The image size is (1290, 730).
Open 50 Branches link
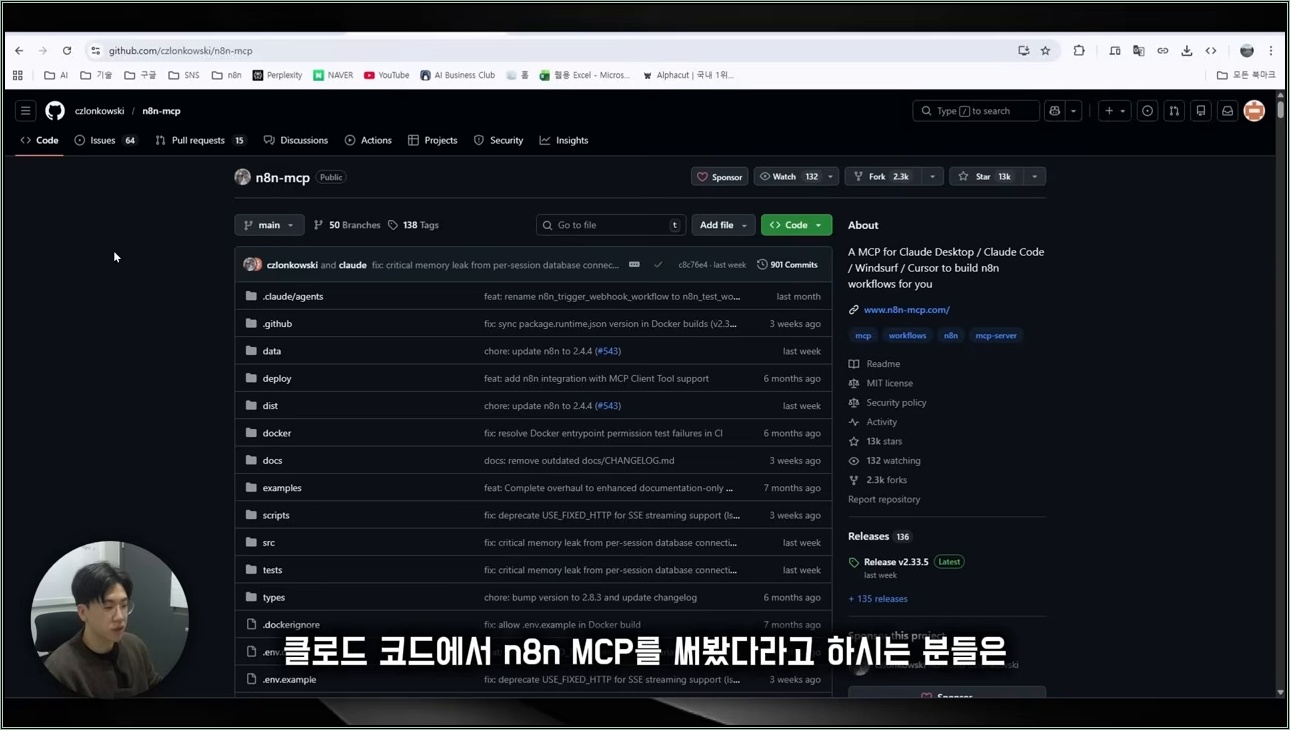[x=347, y=225]
